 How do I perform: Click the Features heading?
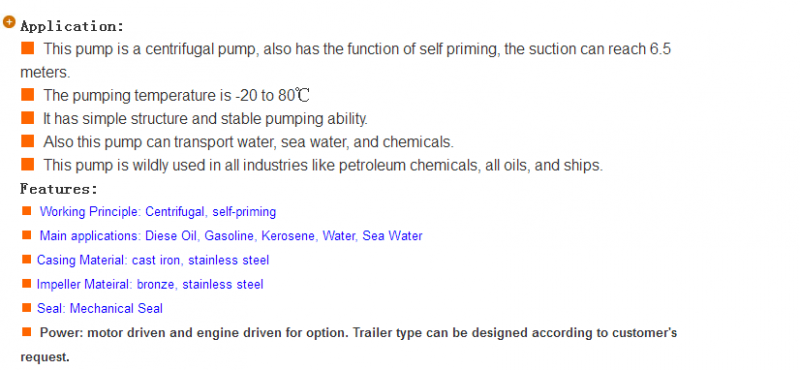click(59, 189)
